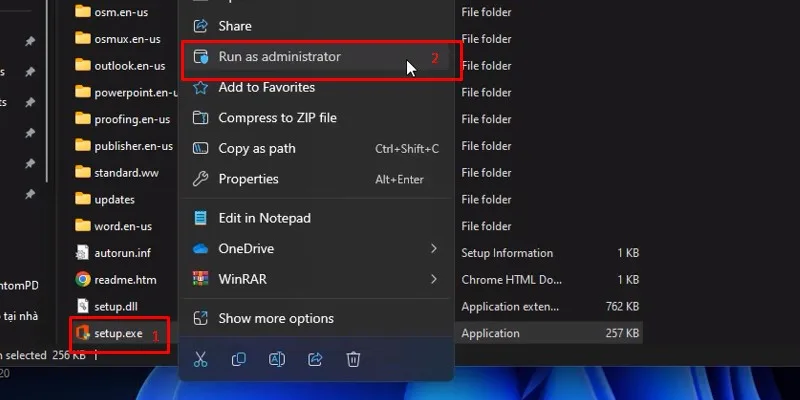Select Share from the context menu
The image size is (800, 400).
point(316,26)
